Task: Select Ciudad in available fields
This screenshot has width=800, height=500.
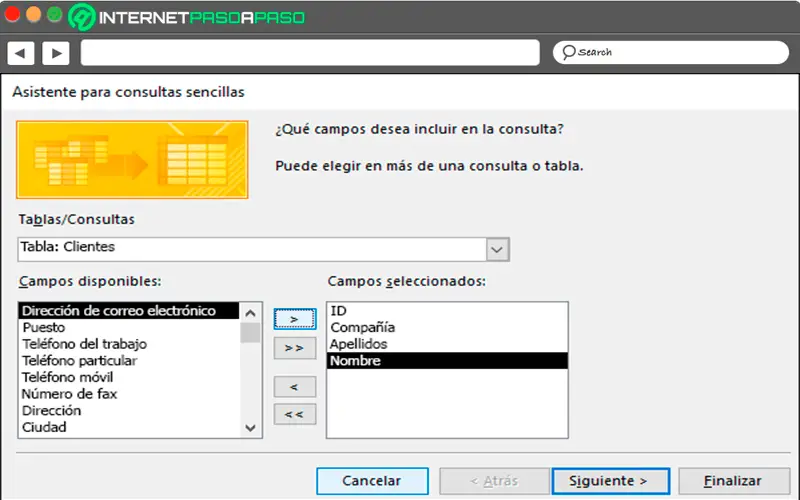Action: click(129, 427)
